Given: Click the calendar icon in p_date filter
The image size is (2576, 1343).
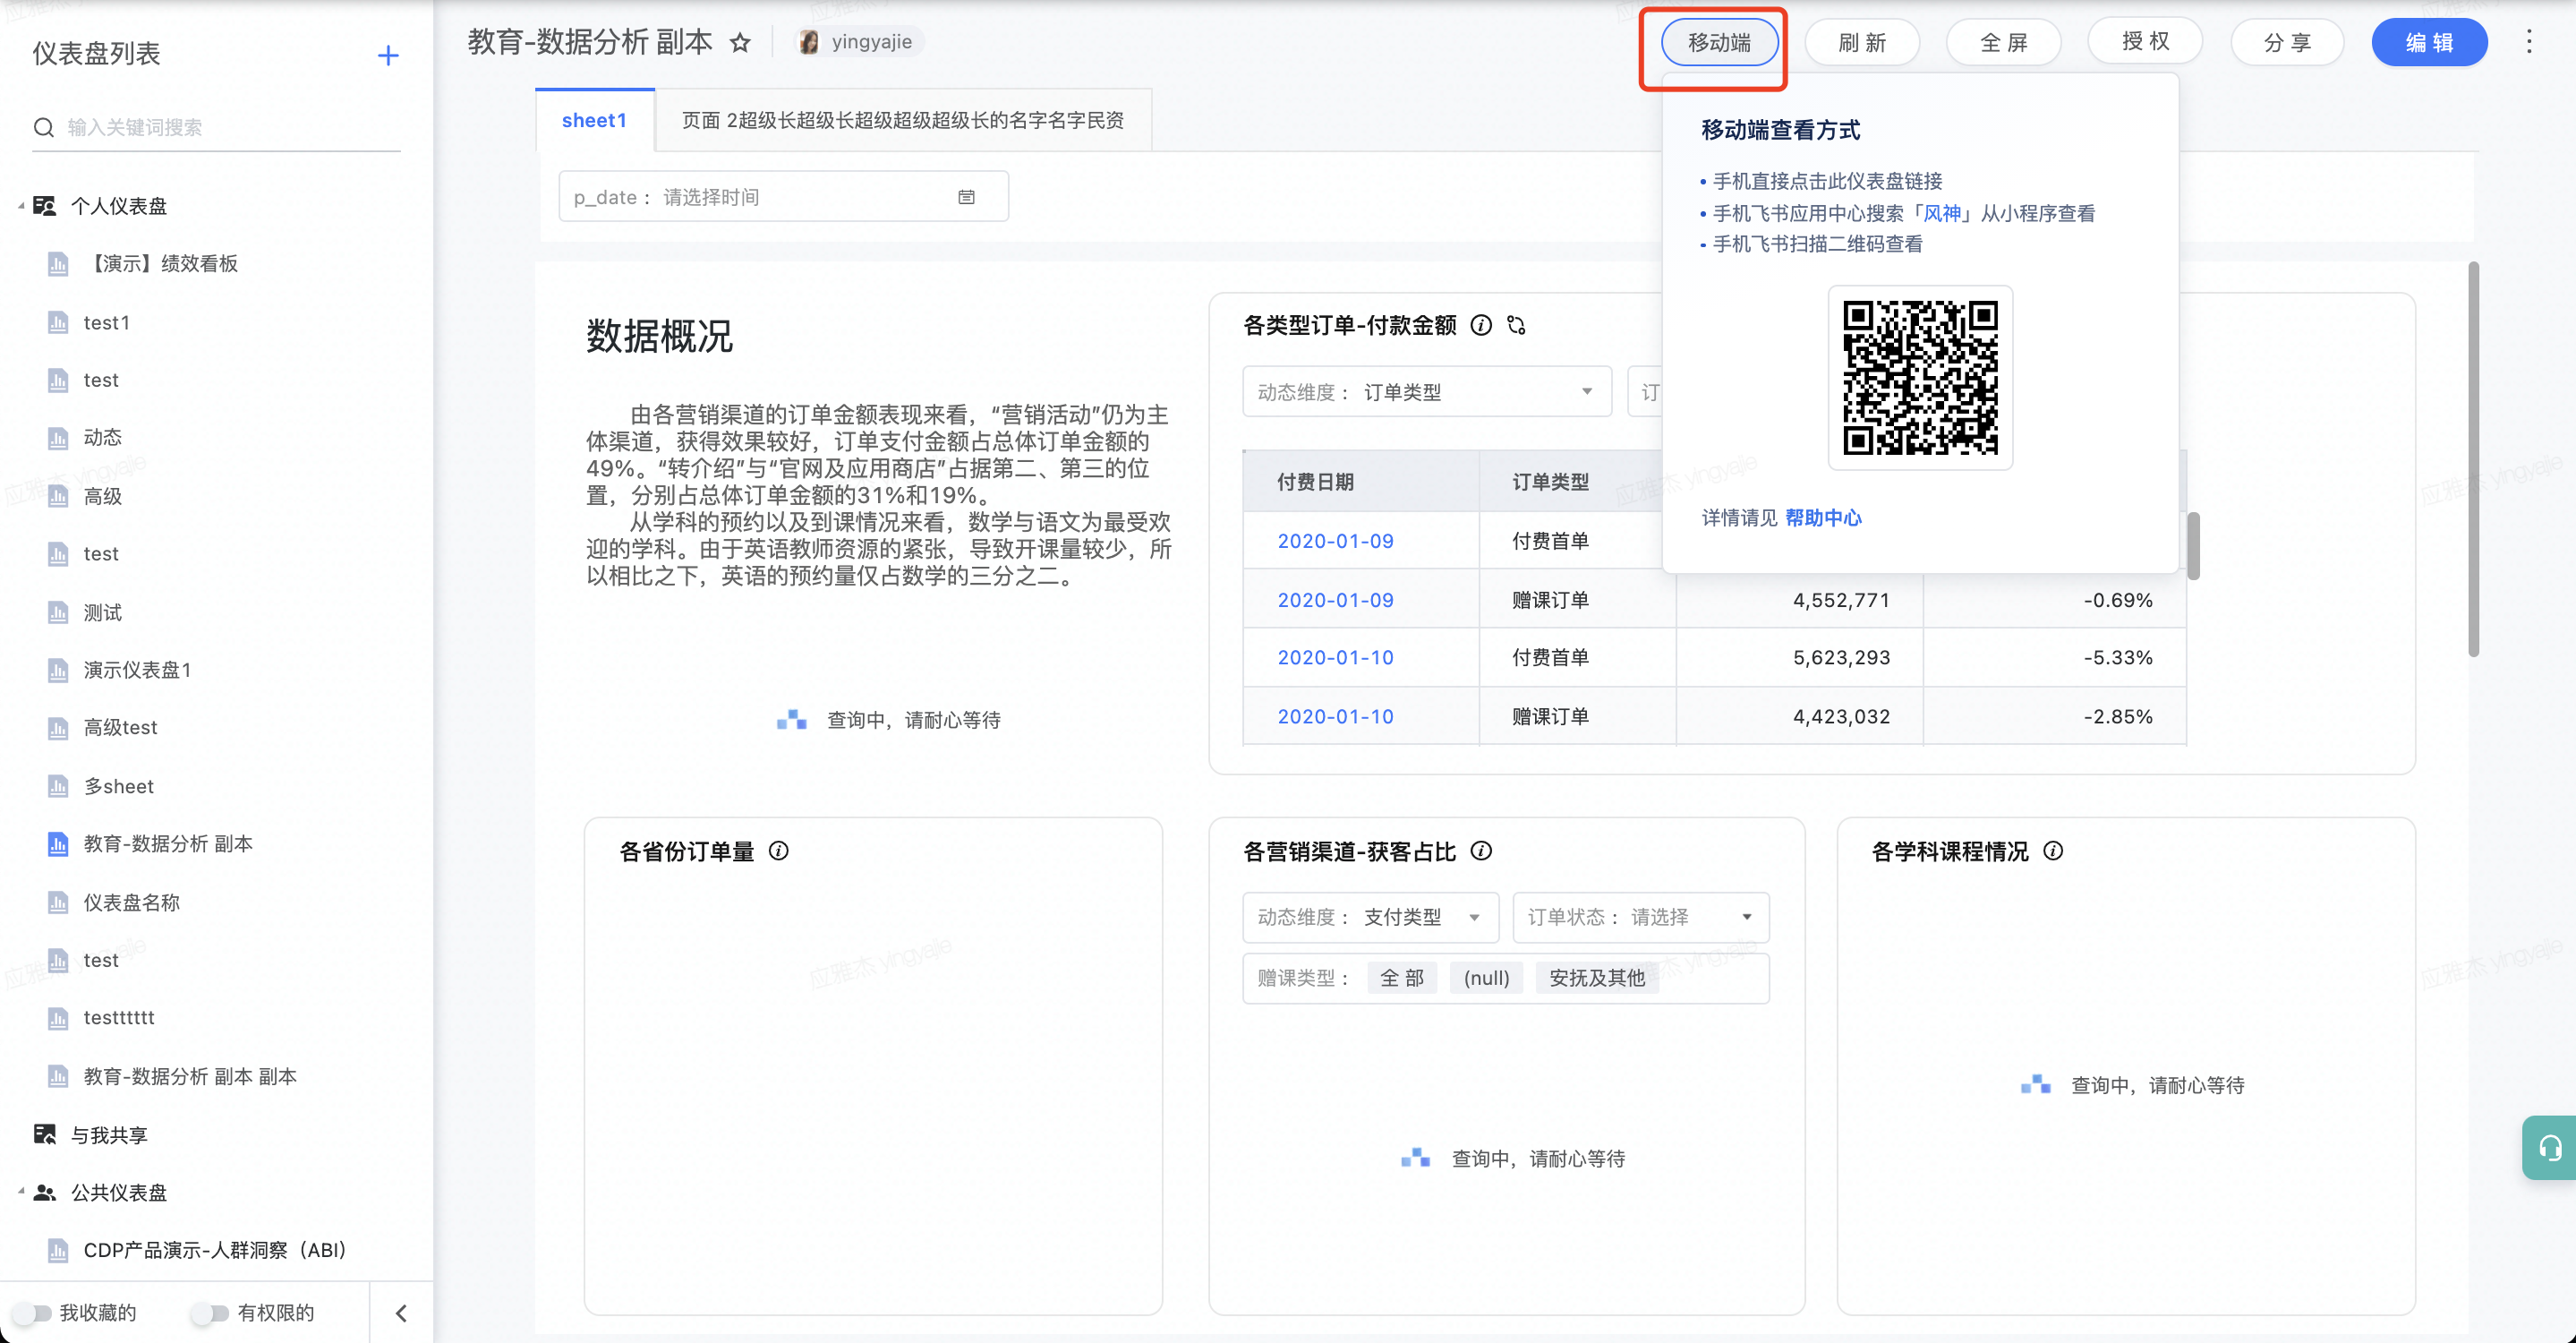Looking at the screenshot, I should [966, 197].
